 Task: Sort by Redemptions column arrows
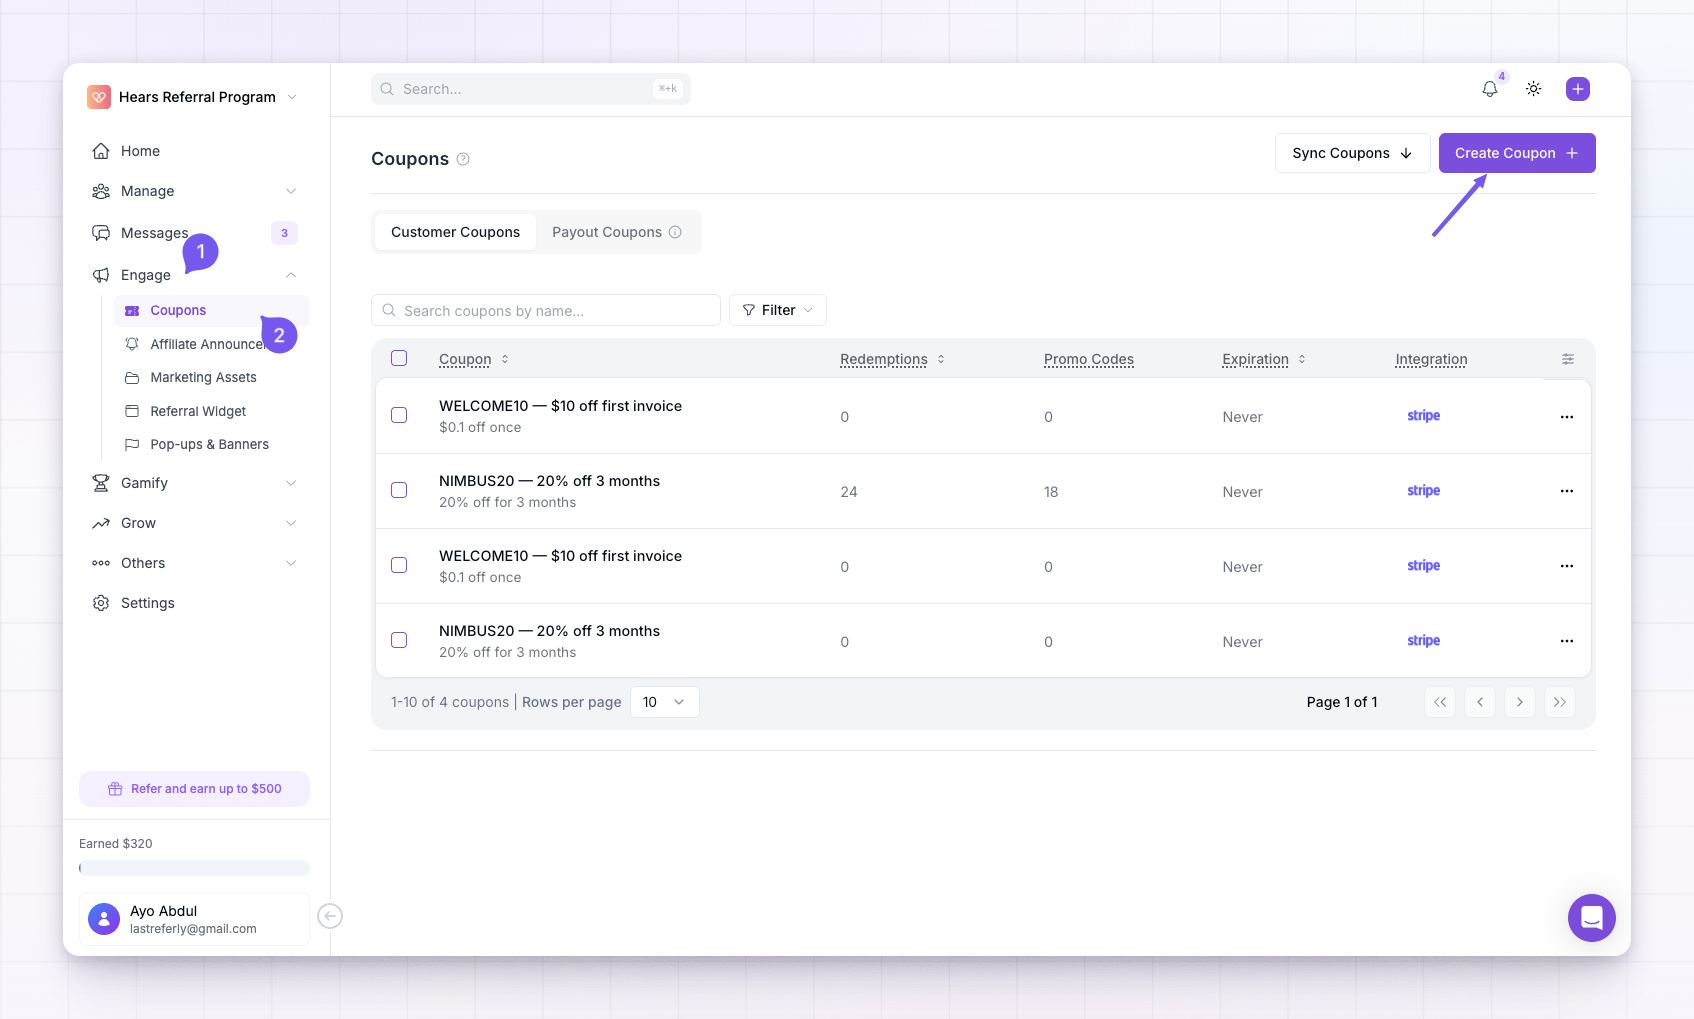[x=941, y=359]
